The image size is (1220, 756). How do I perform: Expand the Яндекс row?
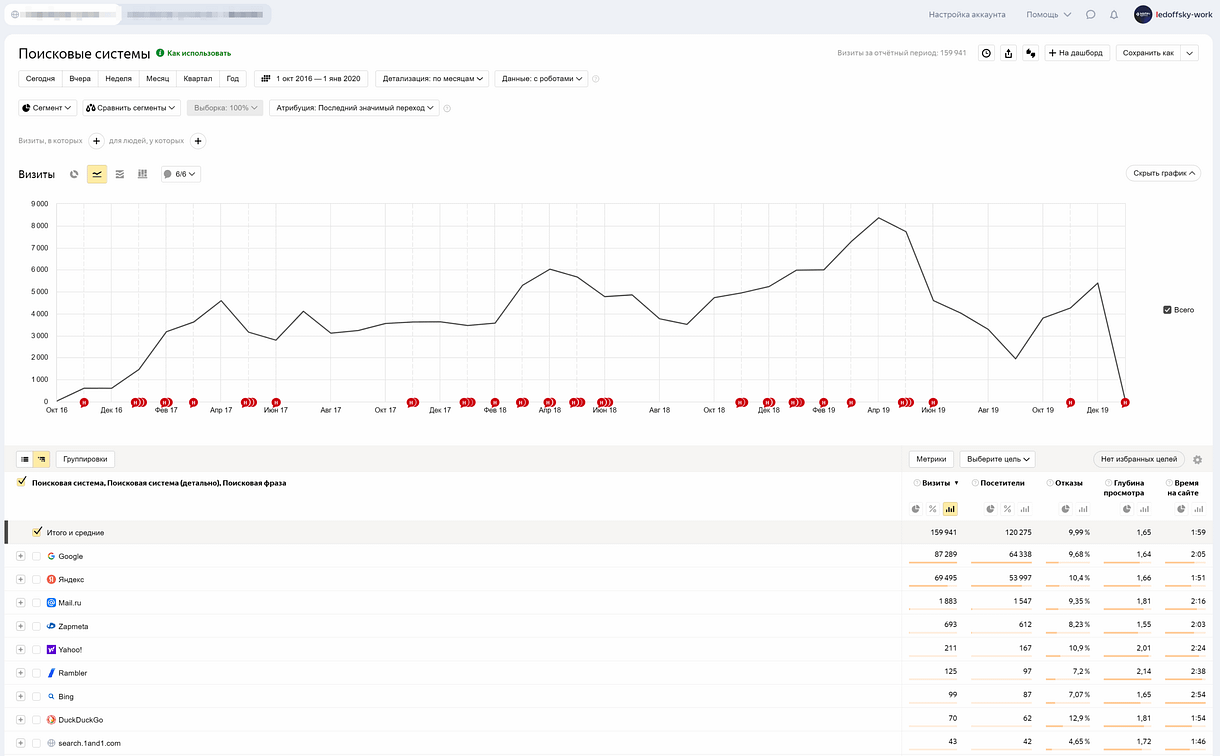coord(20,579)
